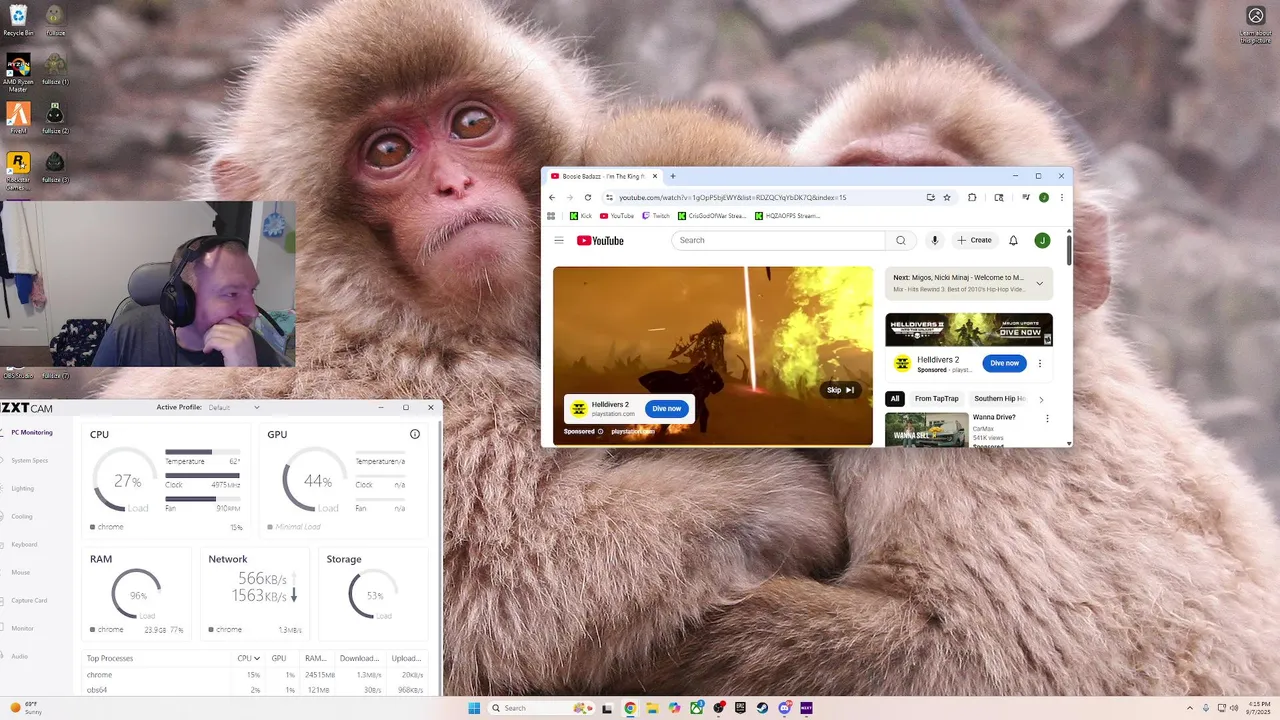This screenshot has width=1280, height=720.
Task: Open the green J account avatar on YouTube
Action: pos(1042,240)
